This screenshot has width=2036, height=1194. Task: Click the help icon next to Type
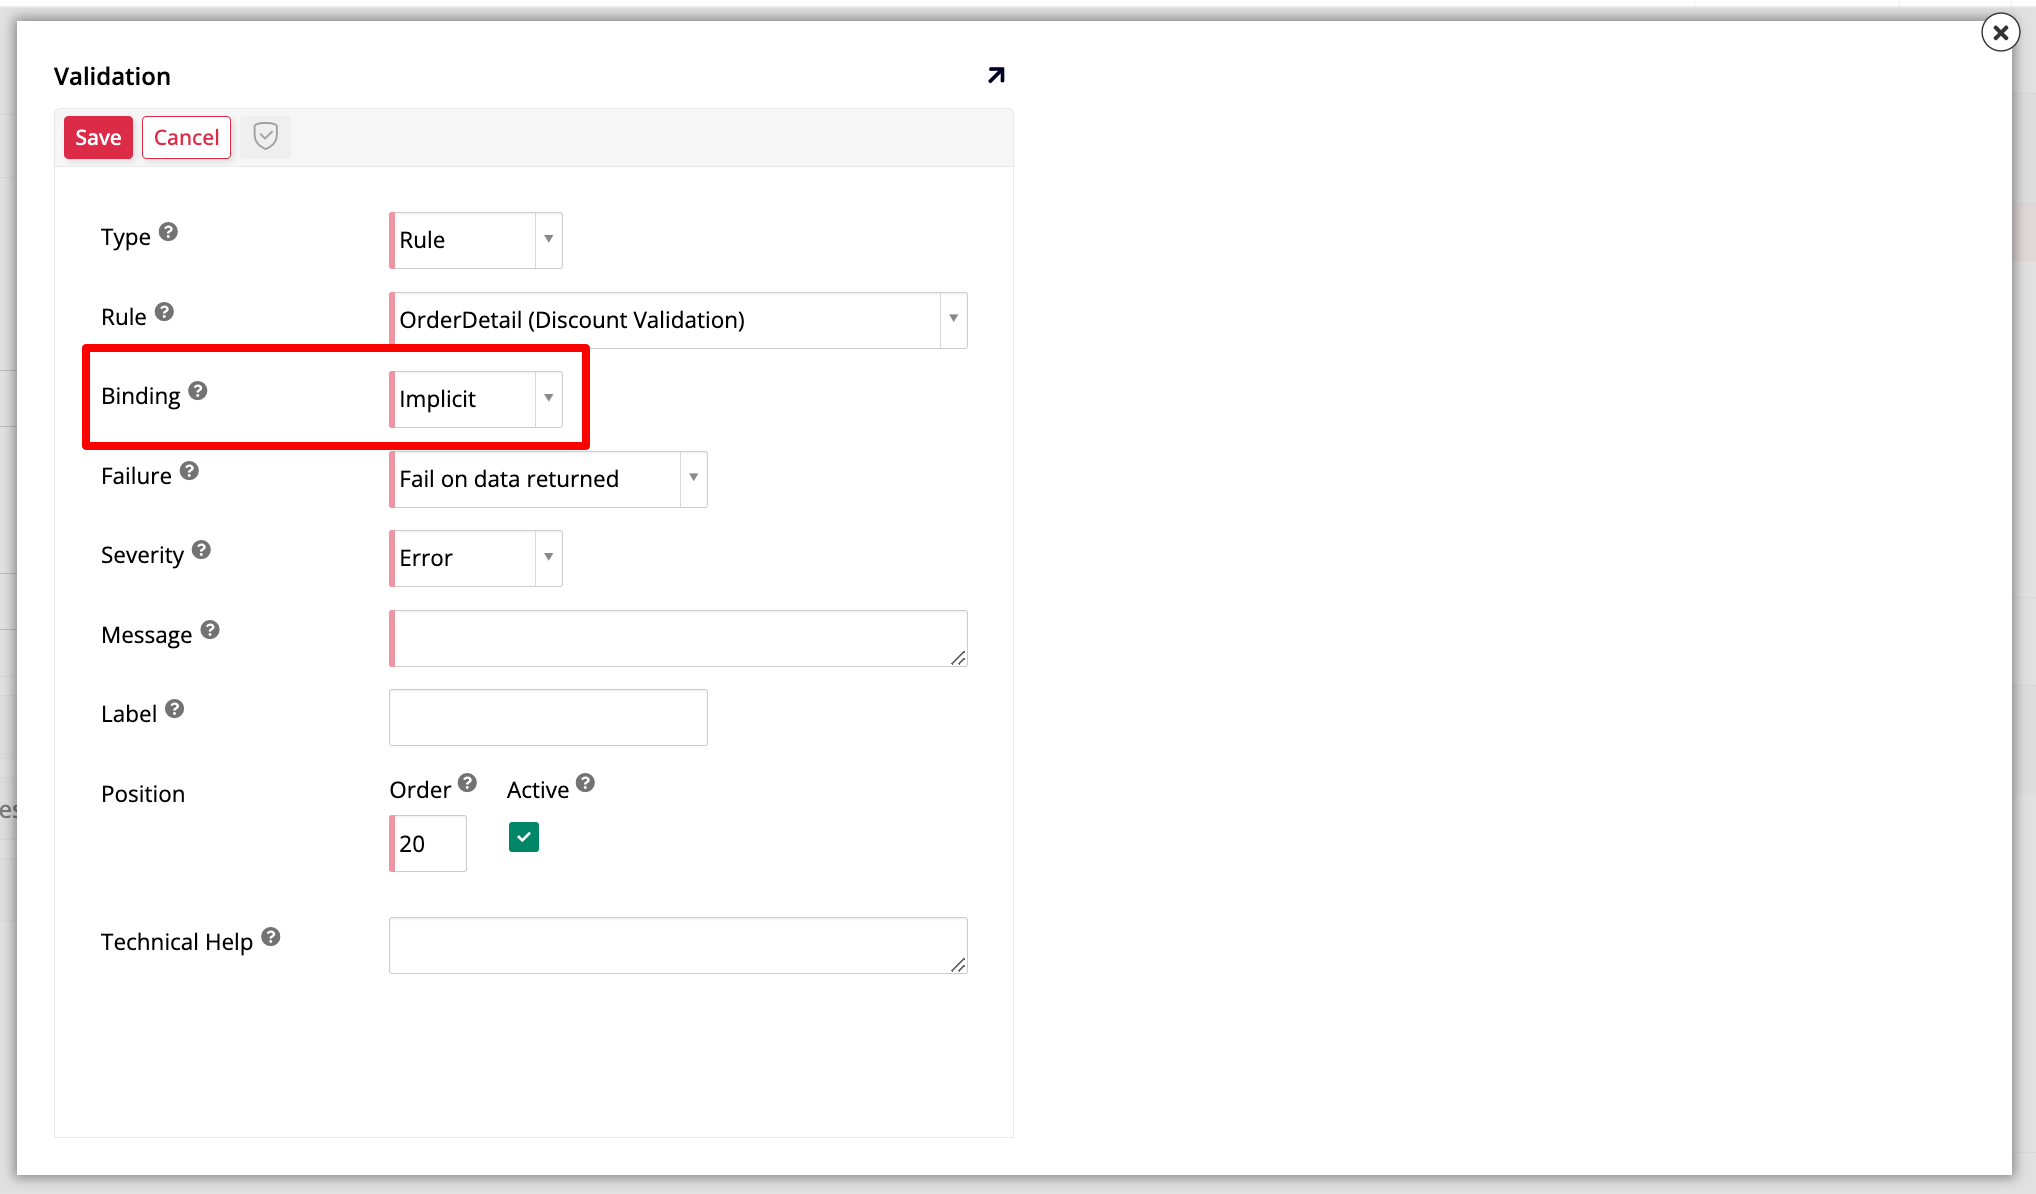pyautogui.click(x=168, y=232)
